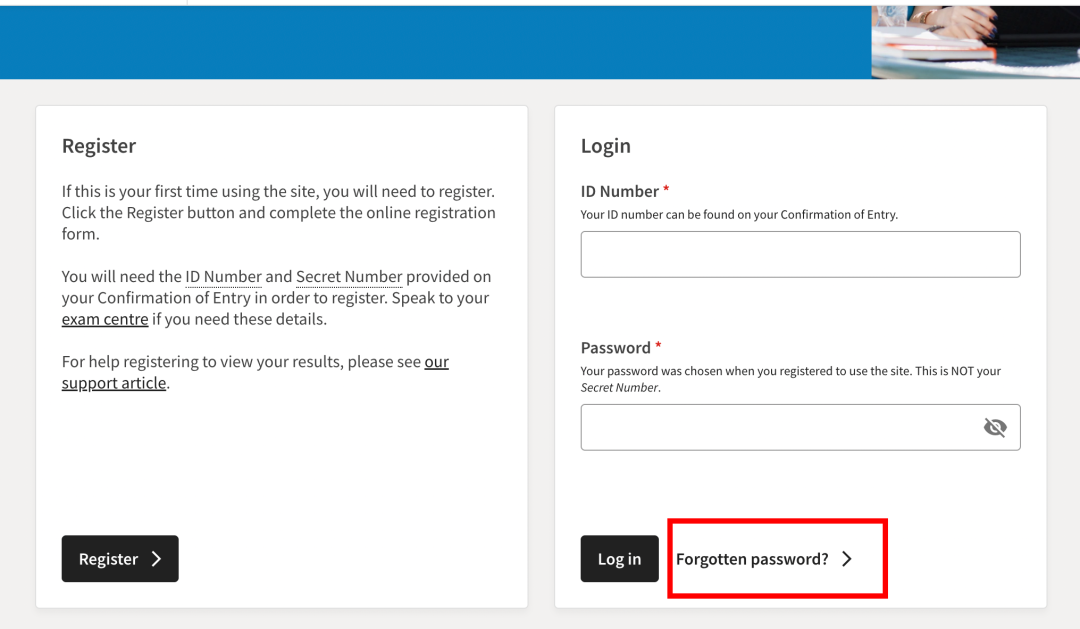Click the Register button
Screen dimensions: 1080x629
point(120,559)
